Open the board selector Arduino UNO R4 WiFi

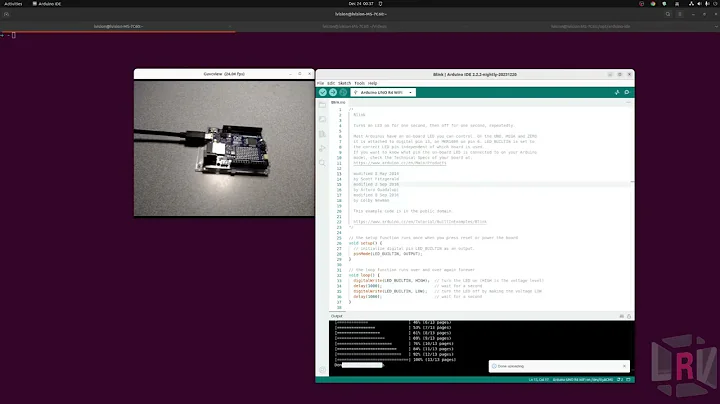383,92
